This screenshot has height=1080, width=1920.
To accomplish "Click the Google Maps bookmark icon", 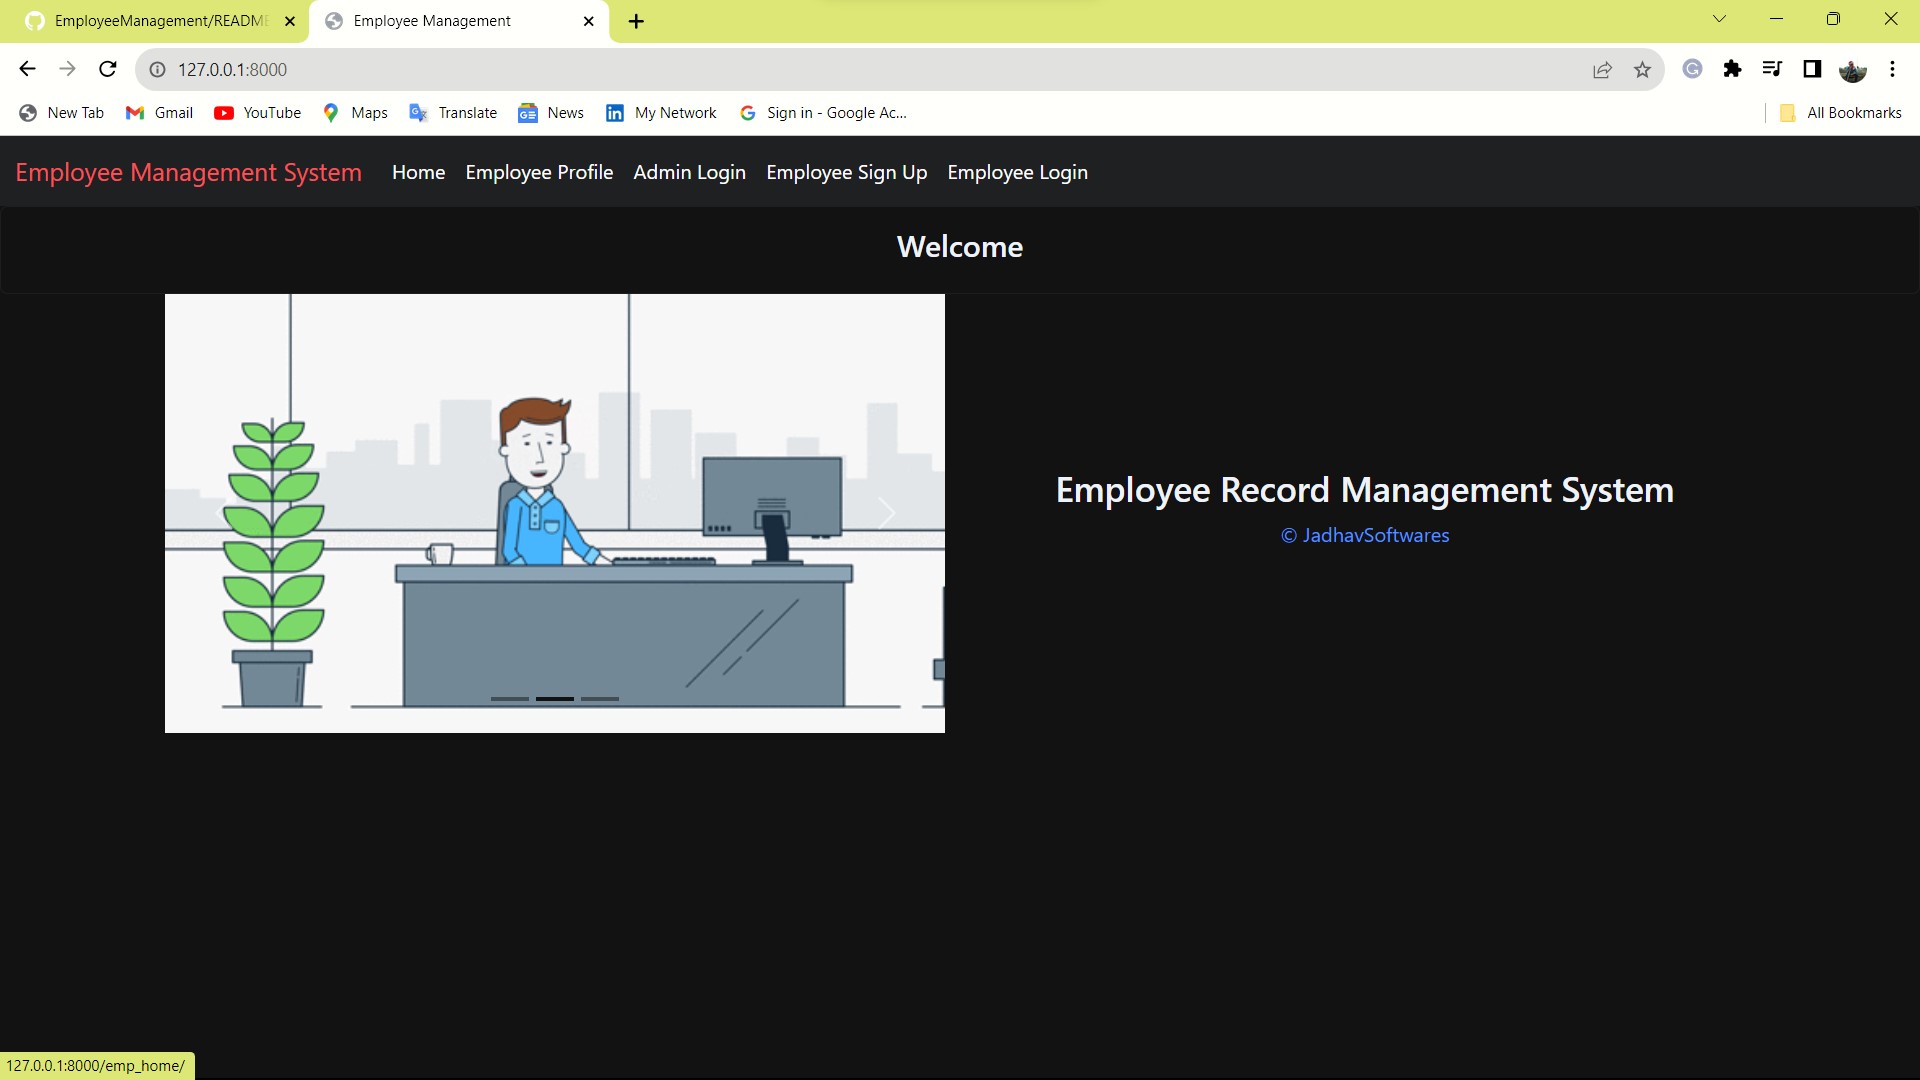I will coord(331,113).
